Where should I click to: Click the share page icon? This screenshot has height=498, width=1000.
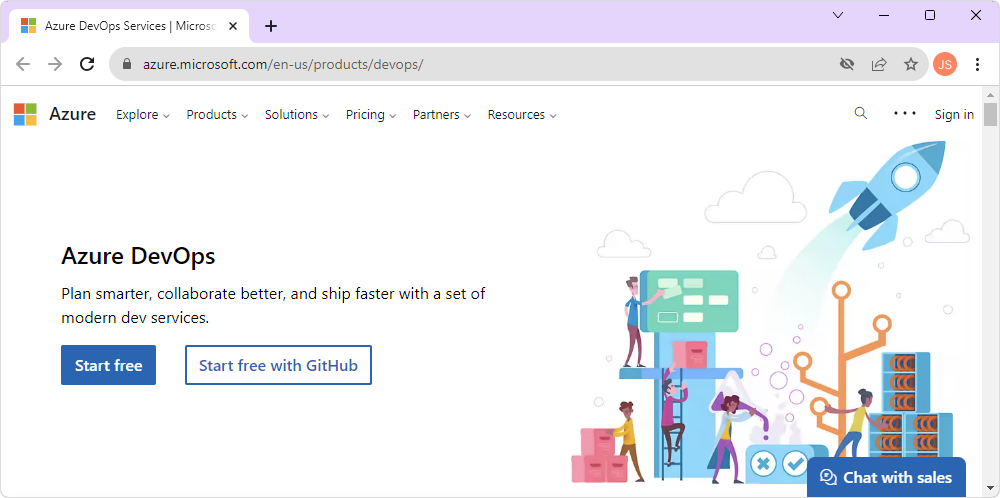(x=879, y=64)
